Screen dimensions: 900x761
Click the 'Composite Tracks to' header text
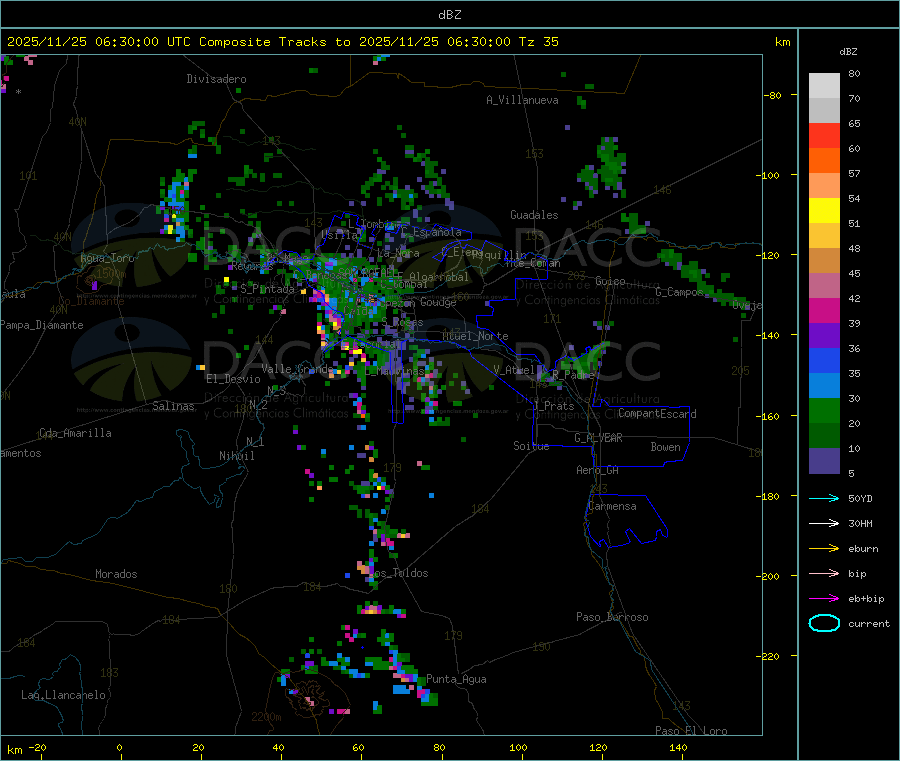tap(275, 42)
